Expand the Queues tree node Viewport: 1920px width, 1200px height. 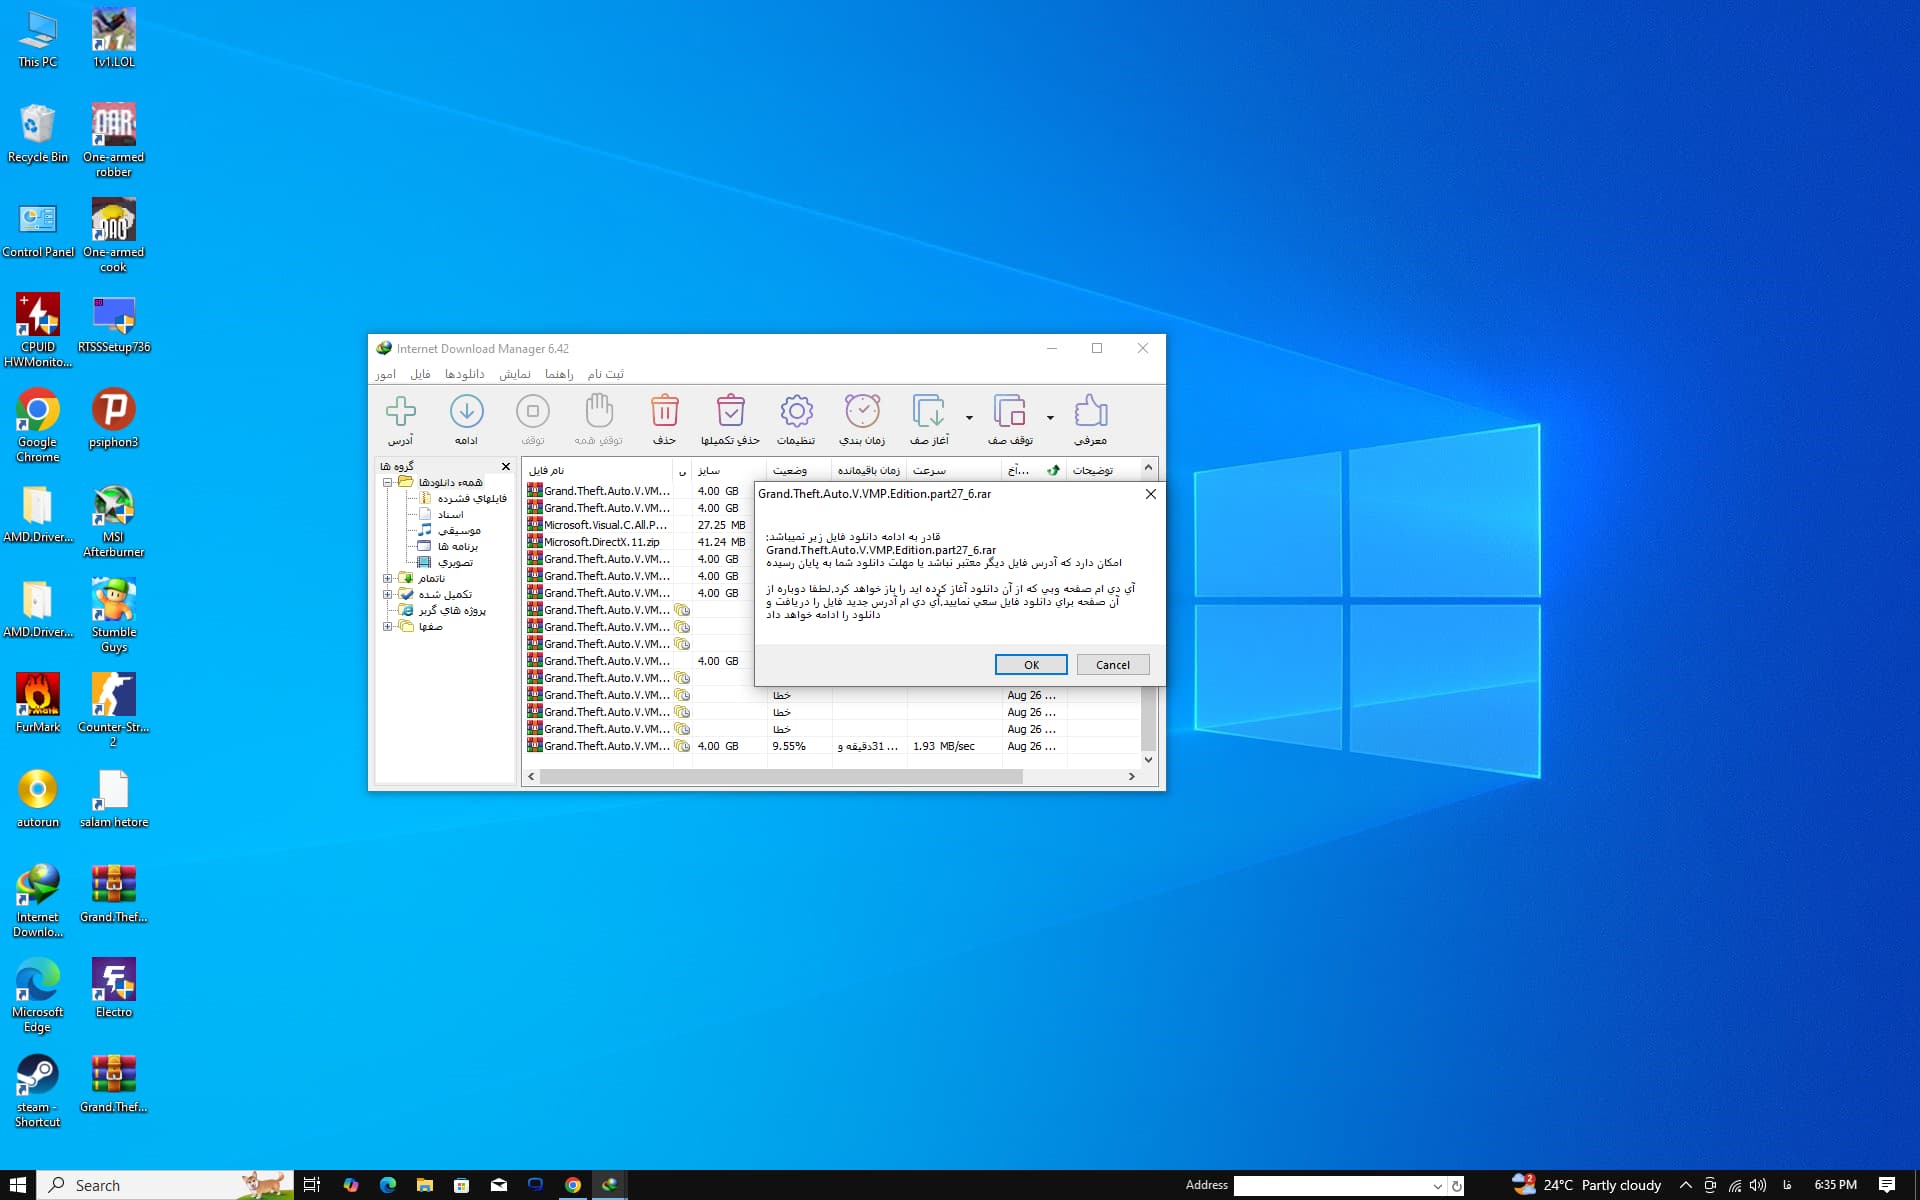[388, 626]
